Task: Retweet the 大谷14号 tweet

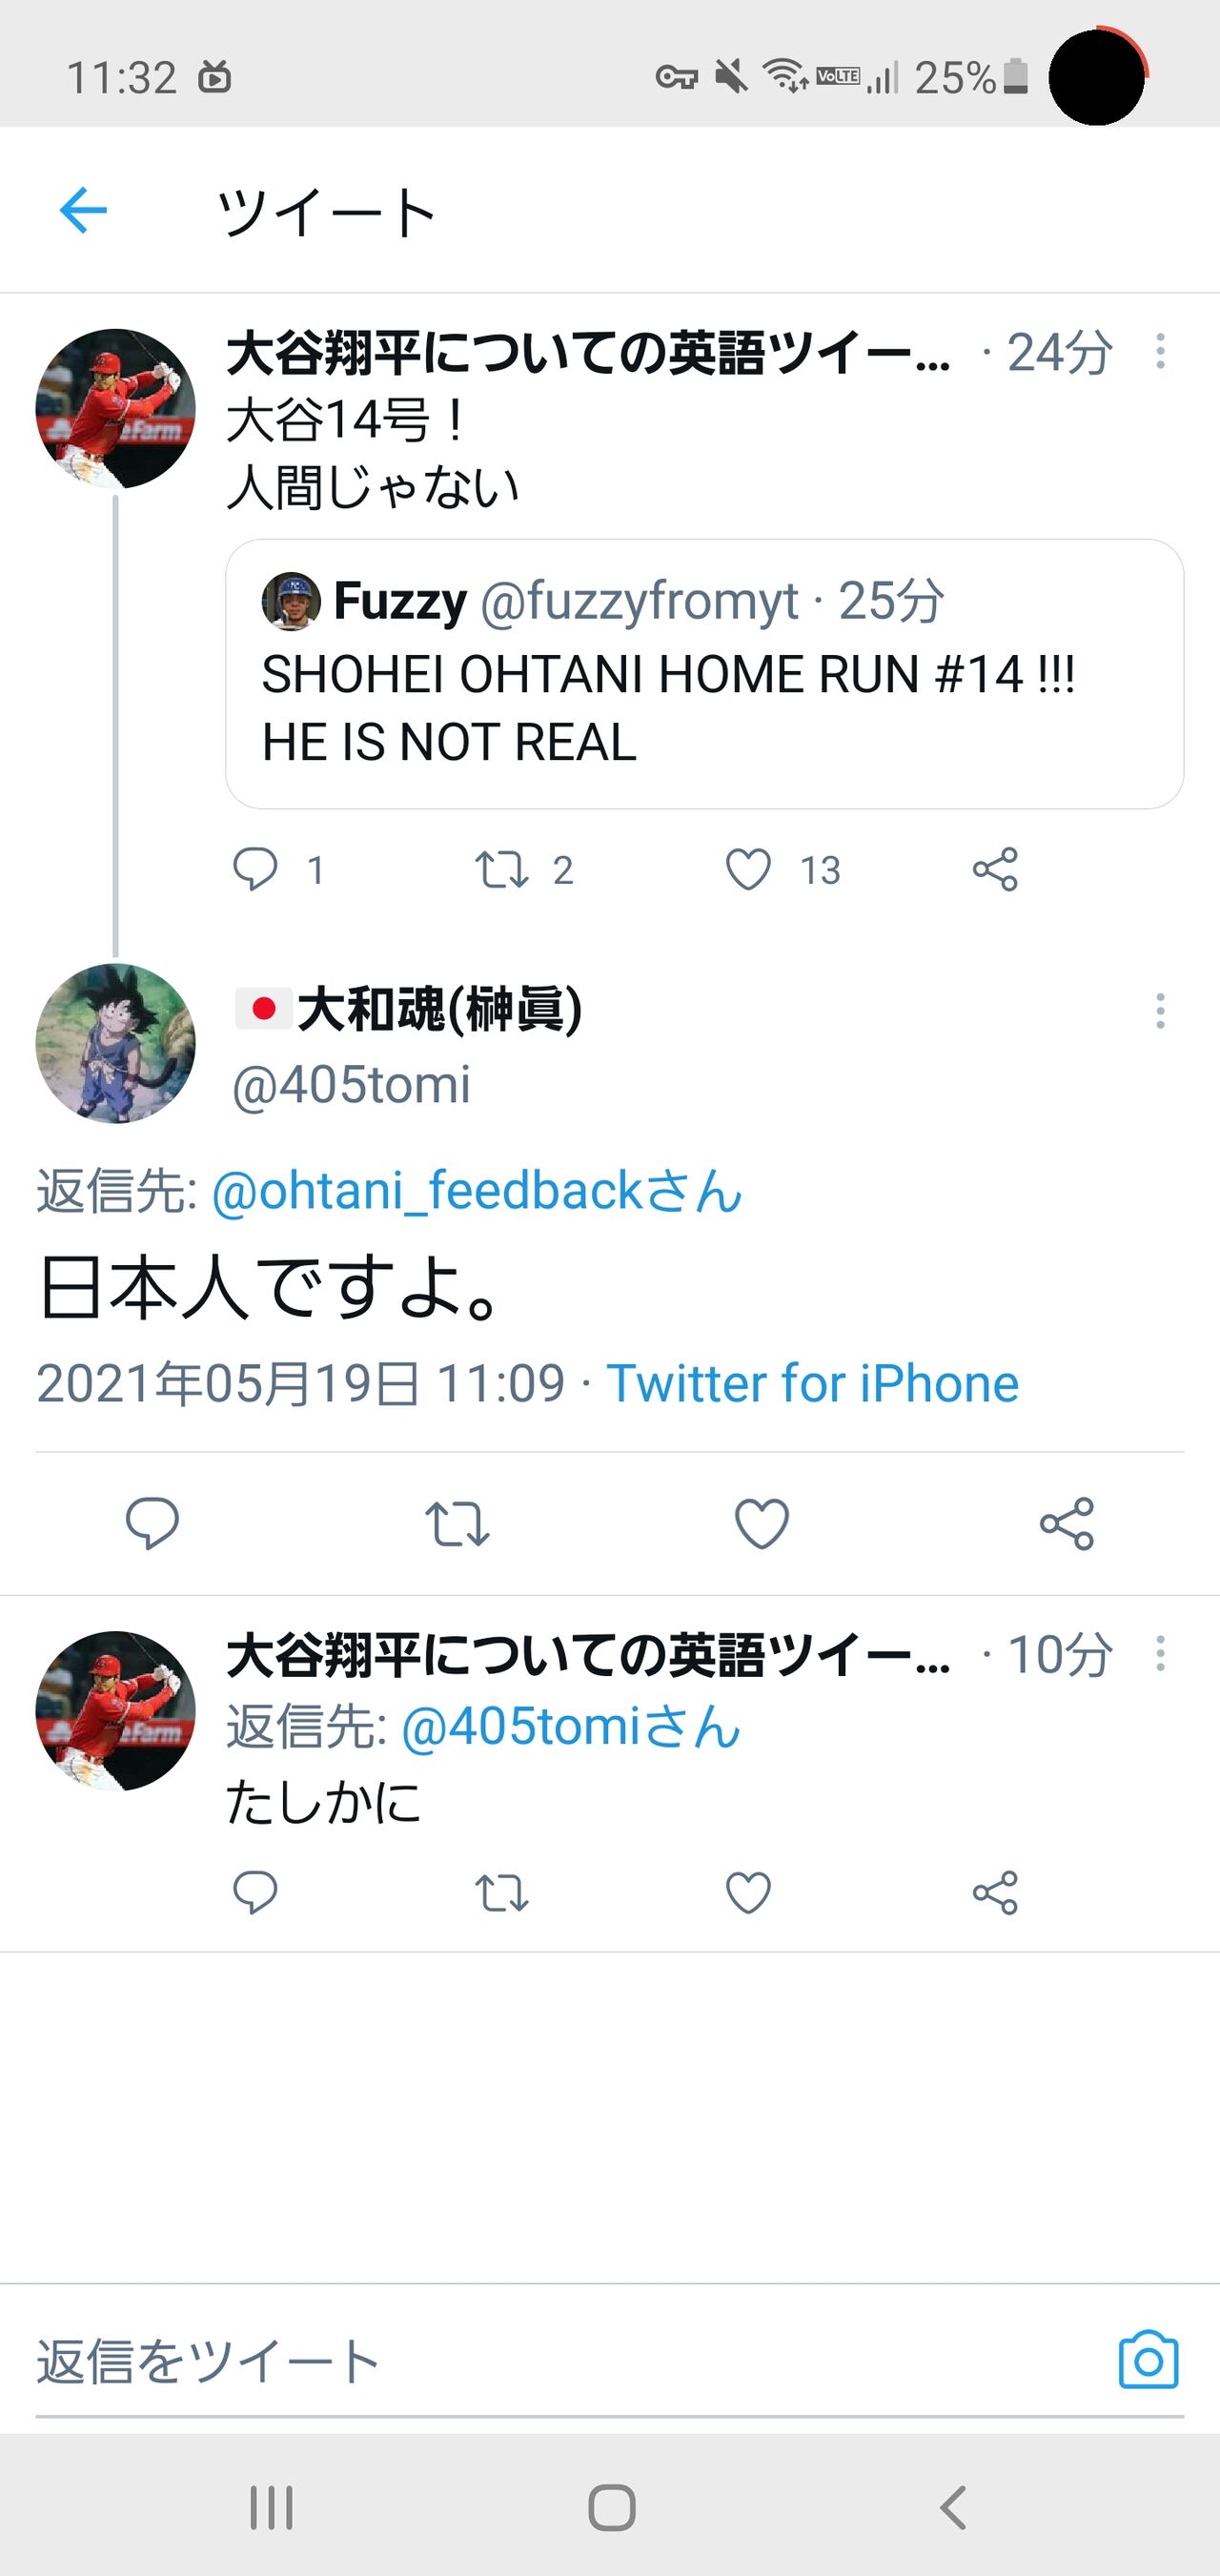Action: [x=501, y=869]
